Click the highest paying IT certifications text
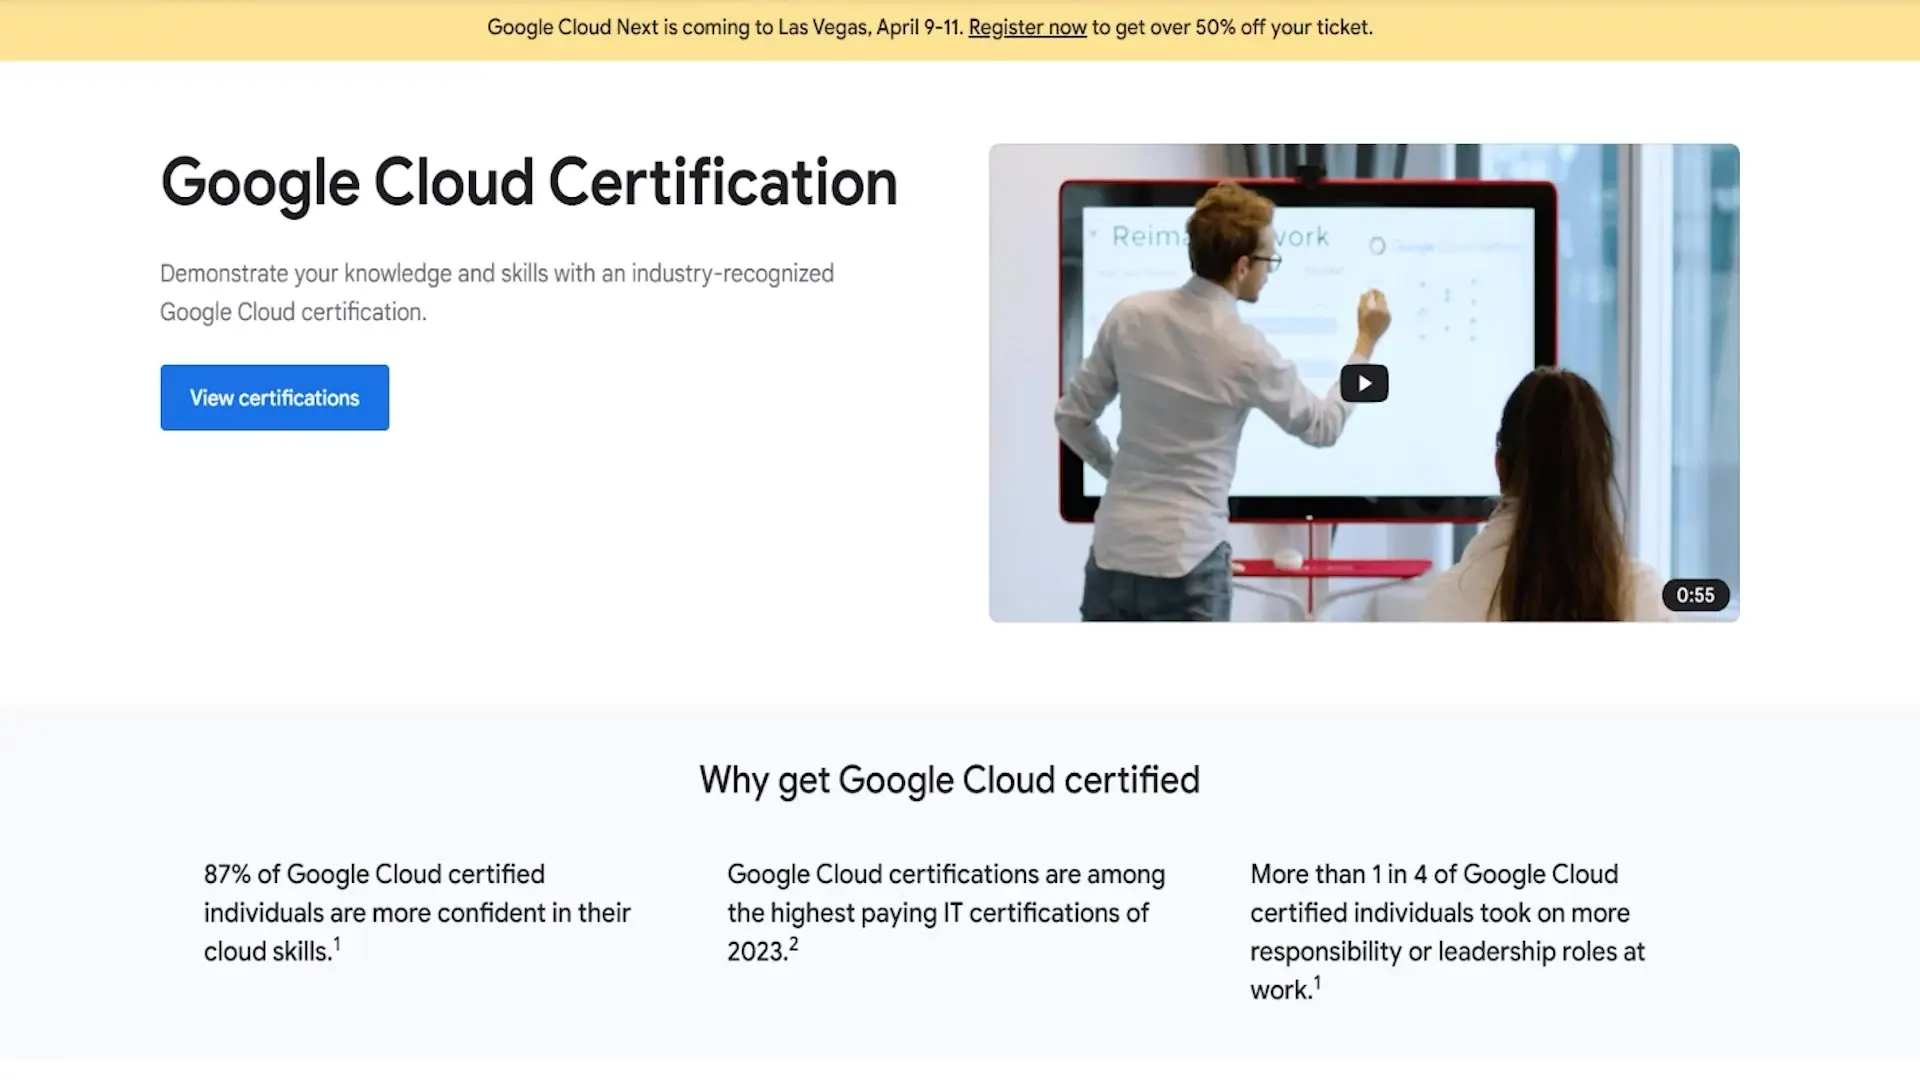Viewport: 1920px width, 1080px height. pos(946,912)
